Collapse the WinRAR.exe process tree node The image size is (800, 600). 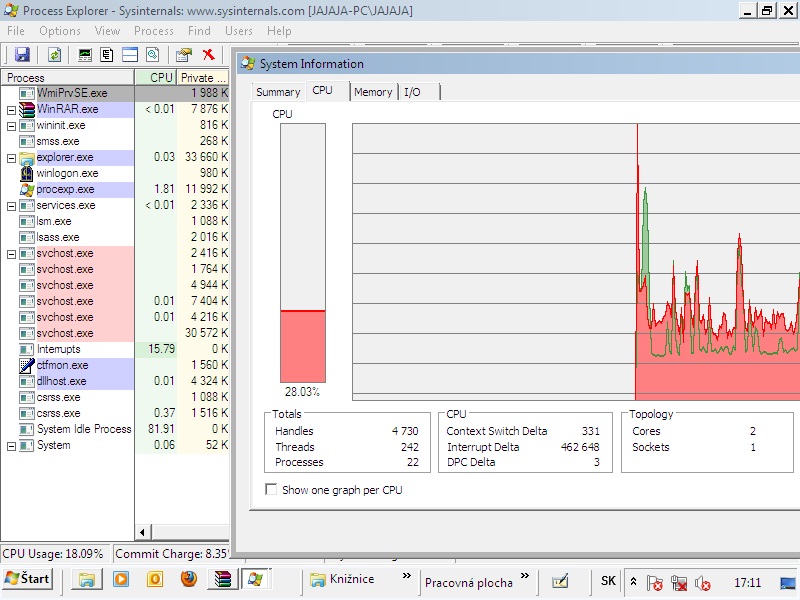click(x=11, y=110)
